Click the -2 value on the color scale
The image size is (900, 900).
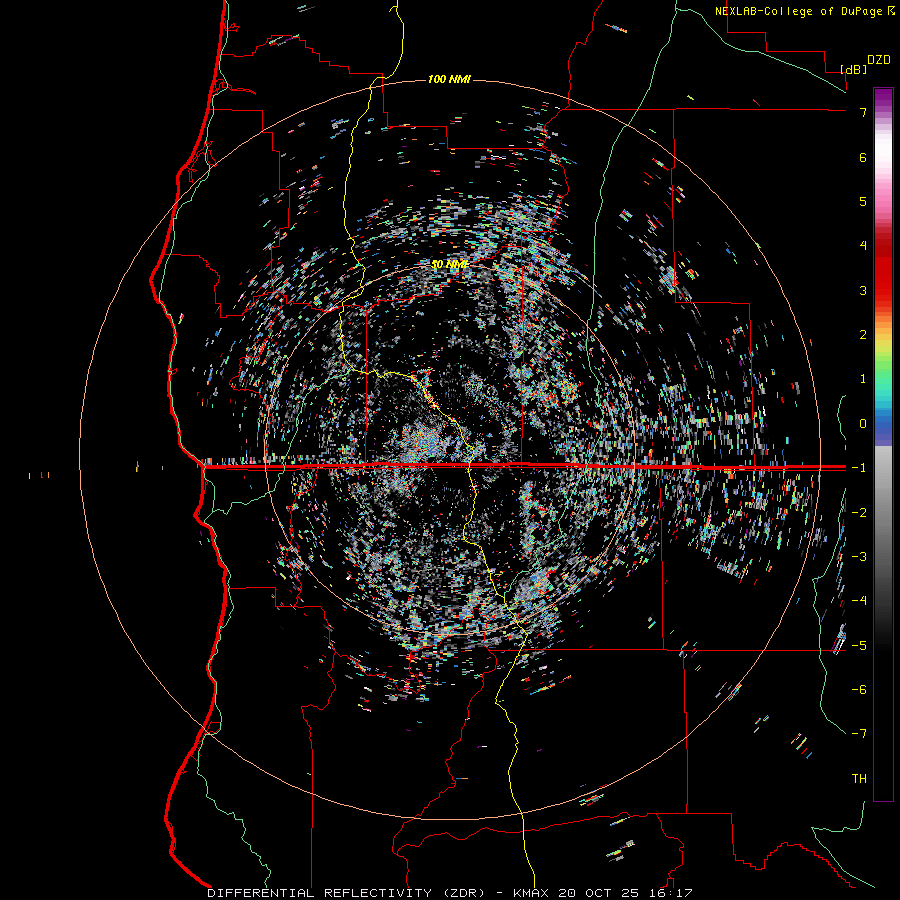pos(859,513)
